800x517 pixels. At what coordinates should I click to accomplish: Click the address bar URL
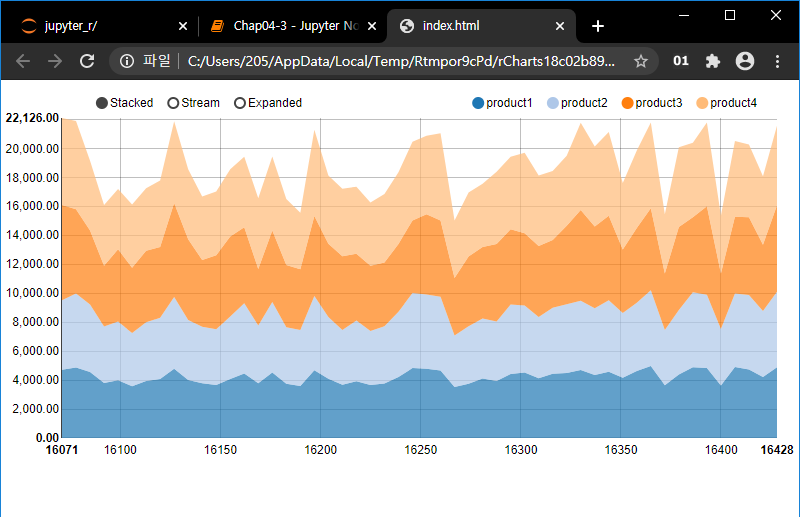coord(401,61)
